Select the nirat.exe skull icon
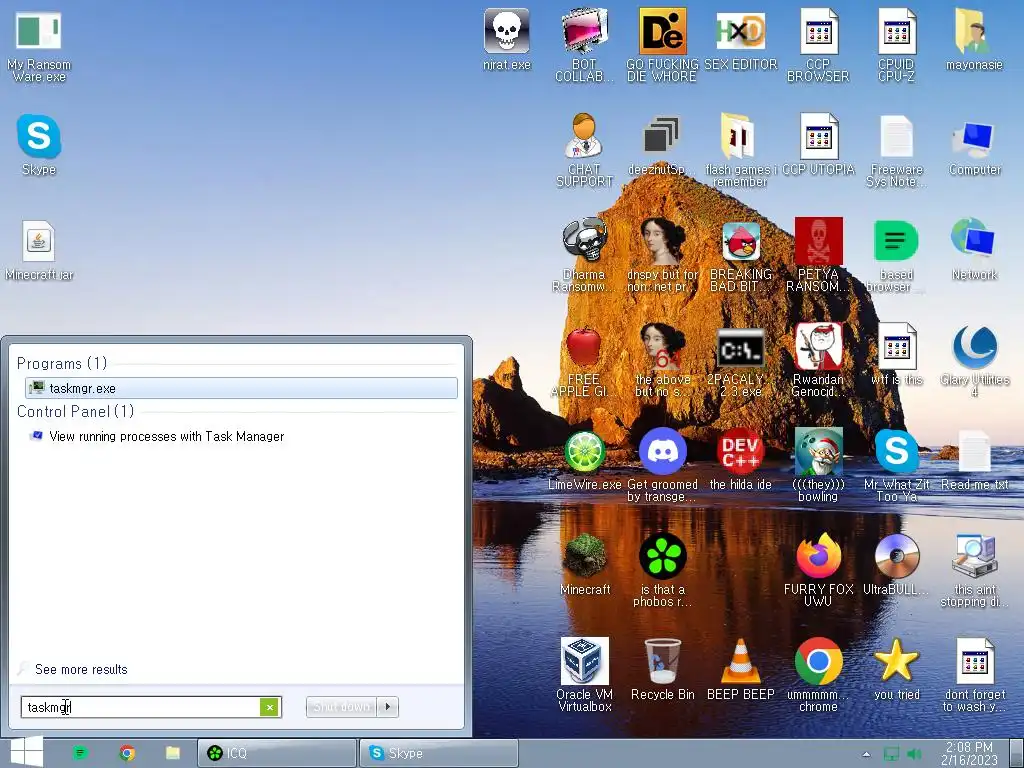Screen dimensions: 1024x768 [x=507, y=39]
